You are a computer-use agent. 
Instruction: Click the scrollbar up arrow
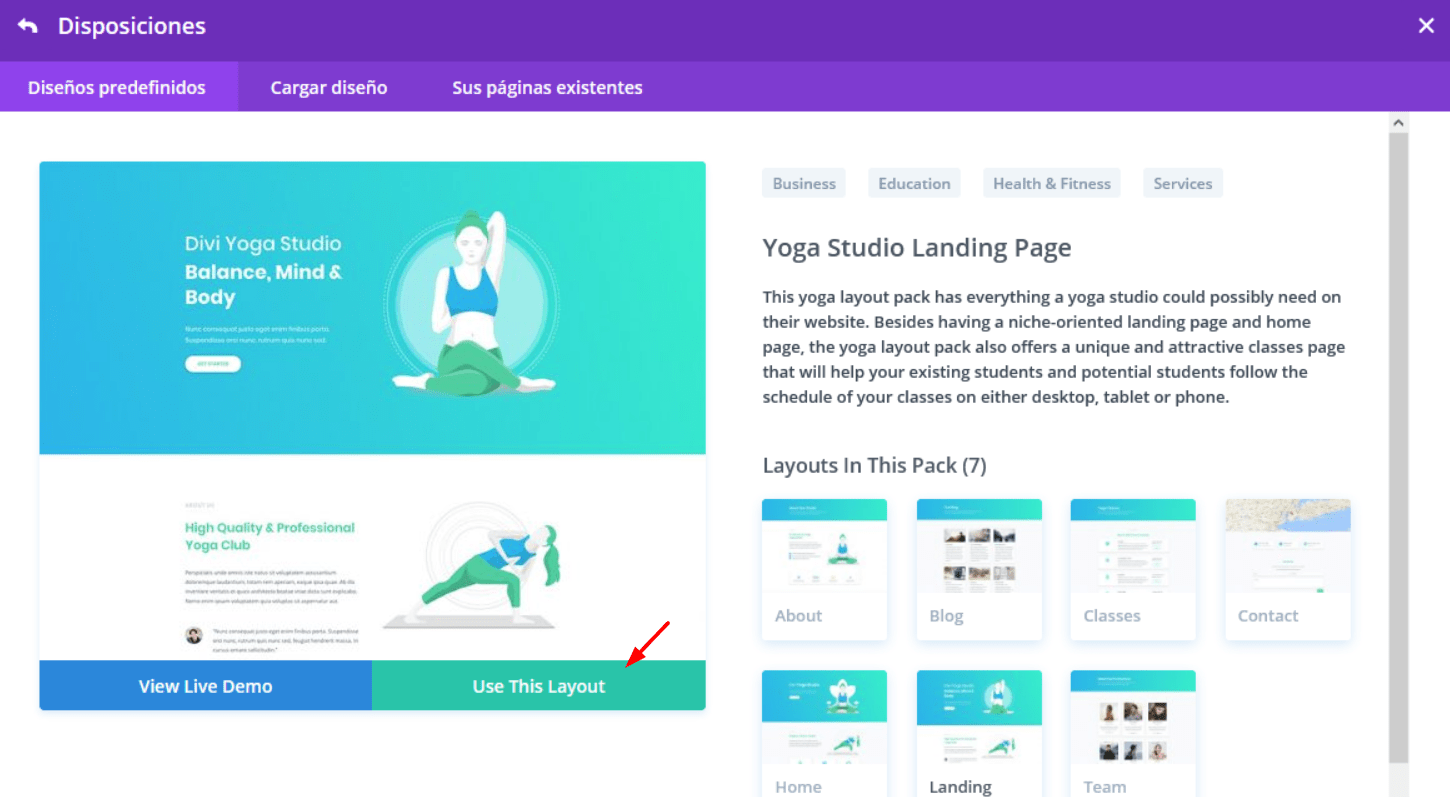1399,122
